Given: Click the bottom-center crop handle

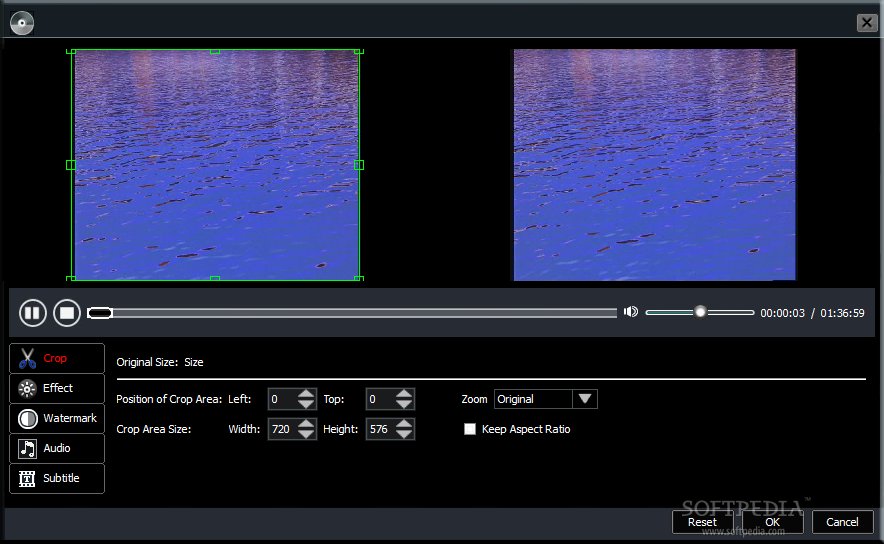Looking at the screenshot, I should coord(215,278).
